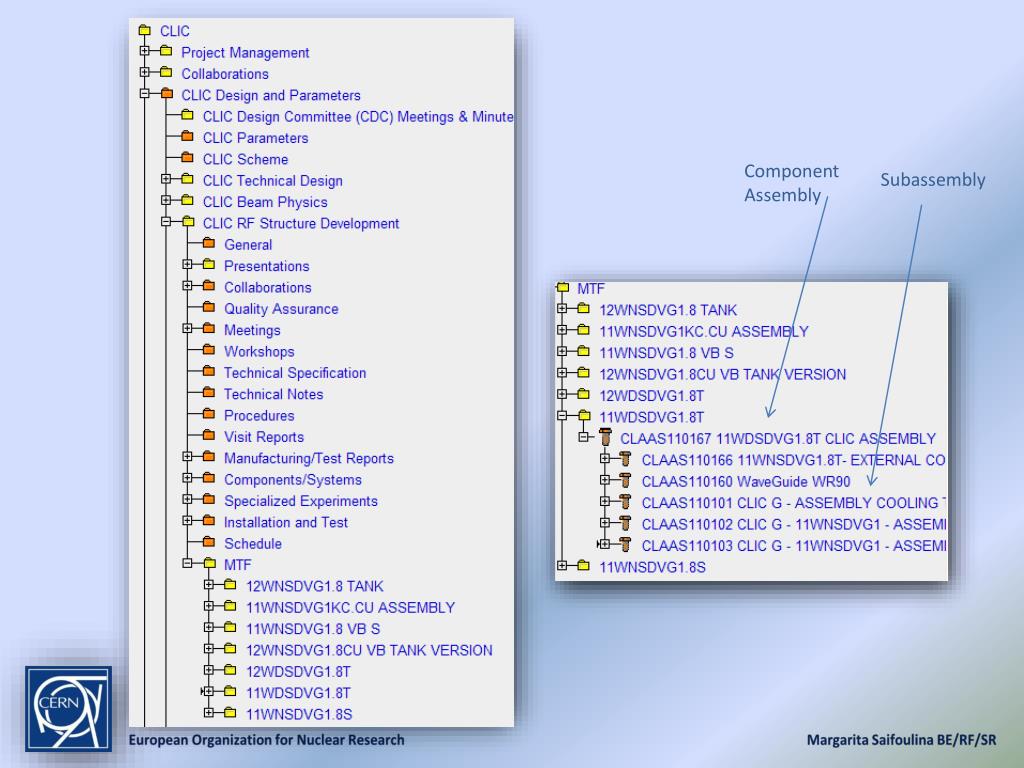Click the orange folder icon next to Visit Reports

coord(209,436)
